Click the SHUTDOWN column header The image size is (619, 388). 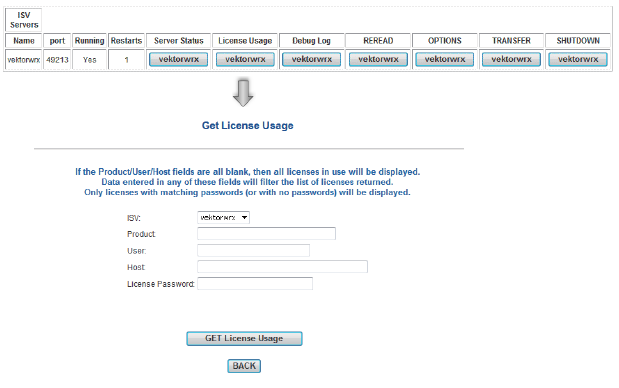click(x=578, y=41)
